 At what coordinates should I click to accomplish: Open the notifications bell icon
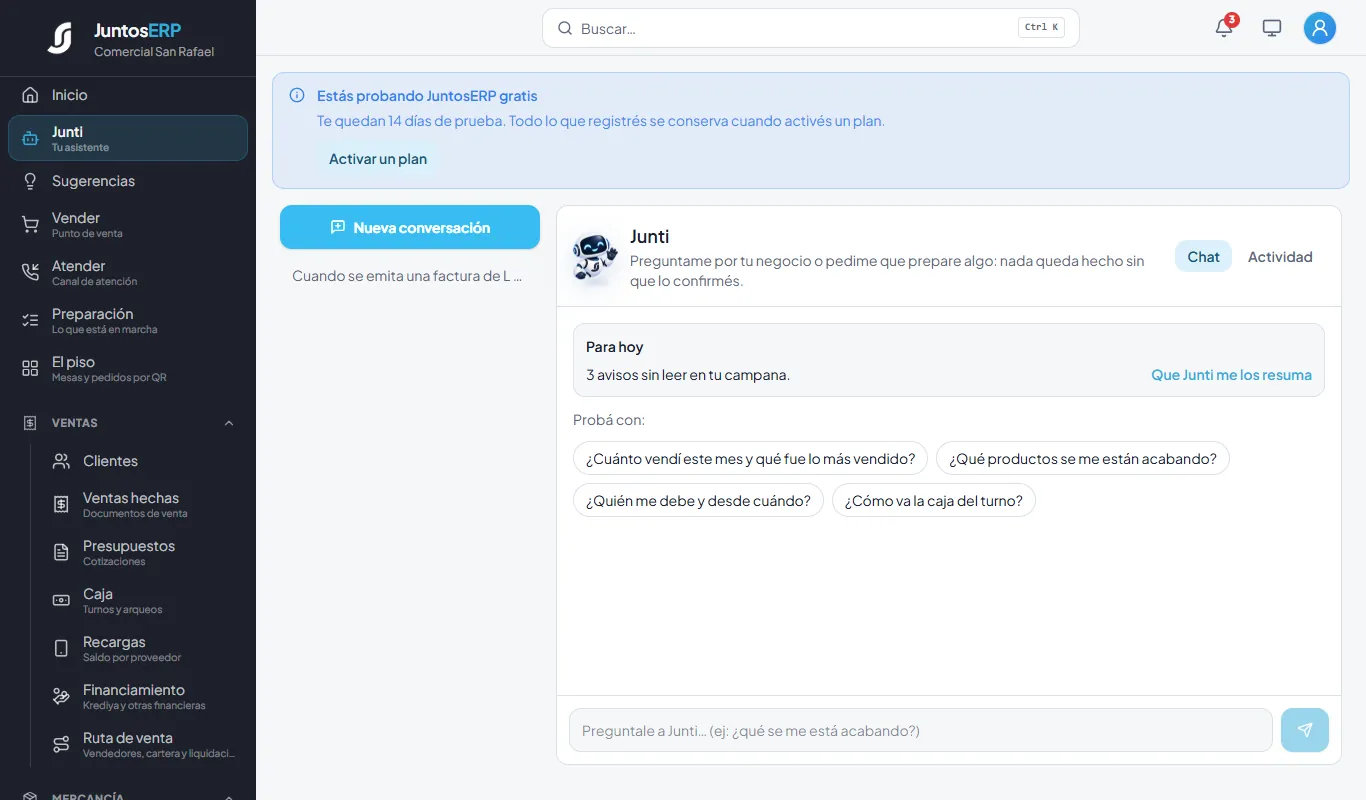[1224, 28]
